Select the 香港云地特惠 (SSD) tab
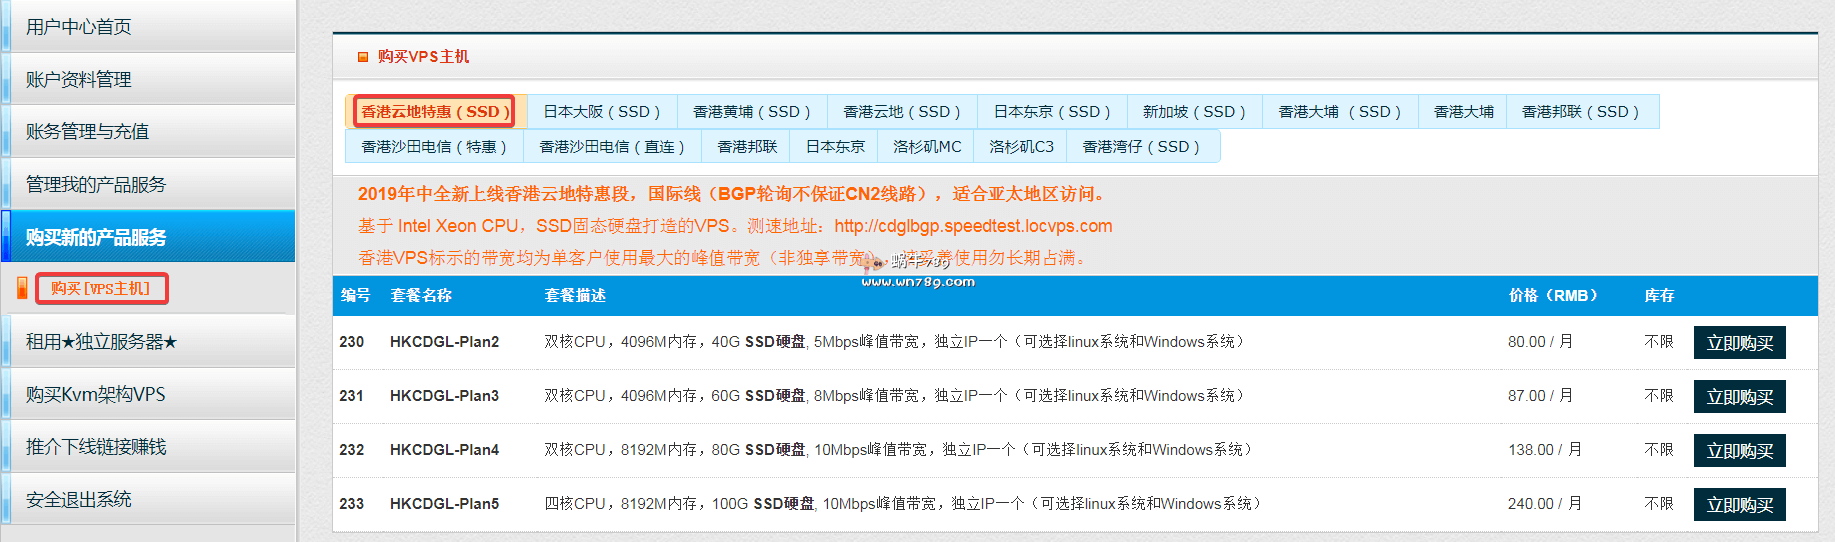Screen dimensions: 1835x542 [x=435, y=112]
